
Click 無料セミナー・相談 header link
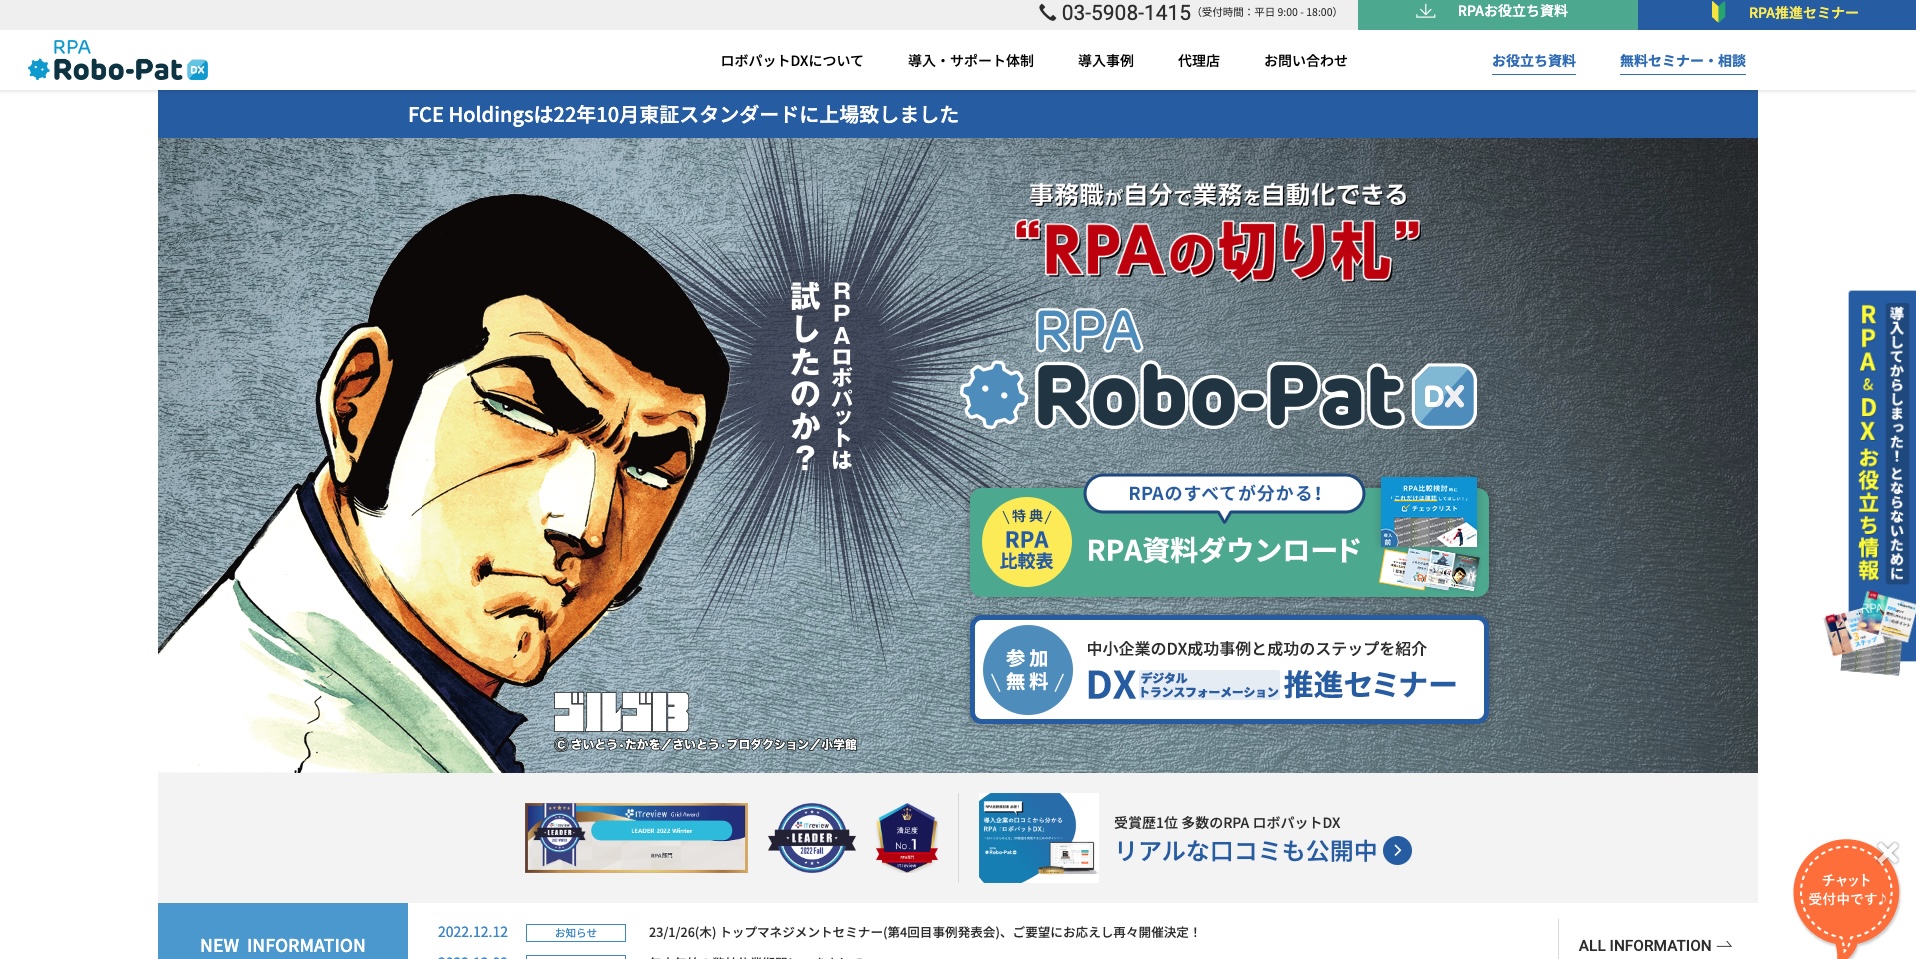pos(1682,62)
